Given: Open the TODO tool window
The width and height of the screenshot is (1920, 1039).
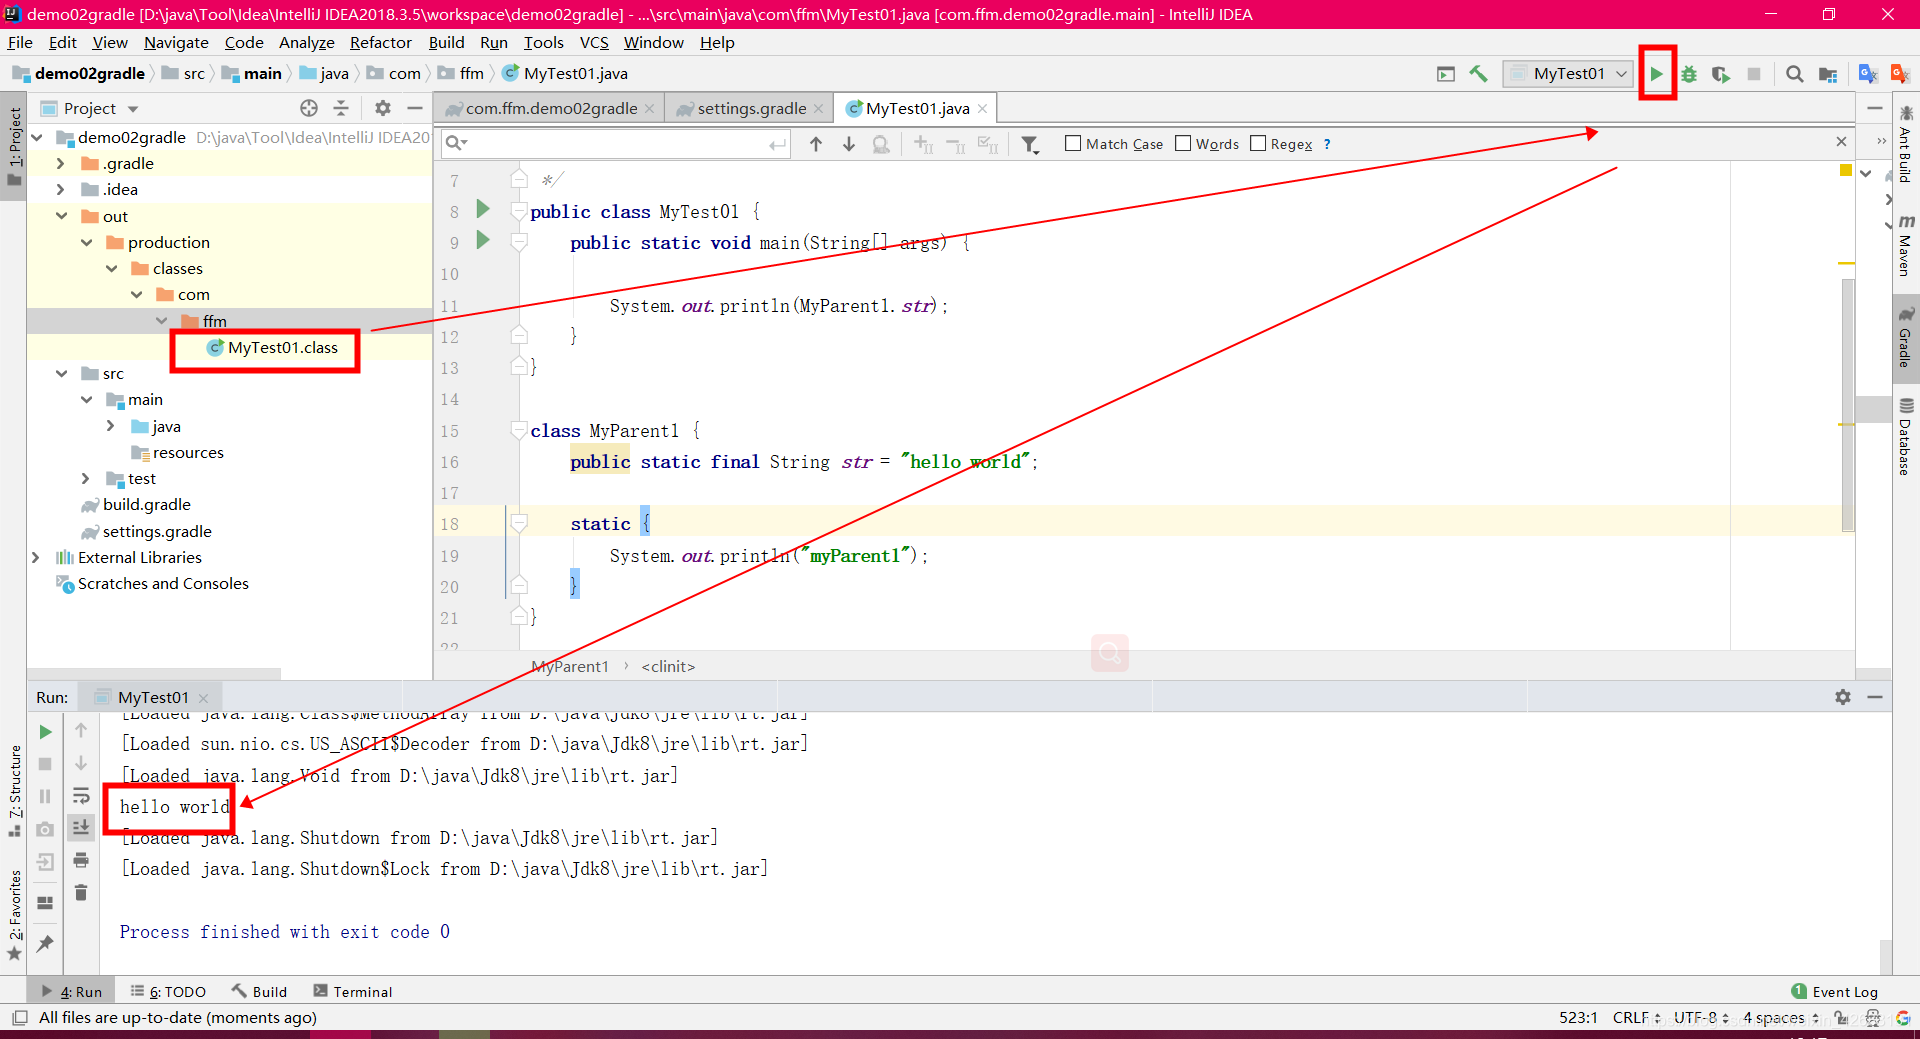Looking at the screenshot, I should tap(168, 991).
